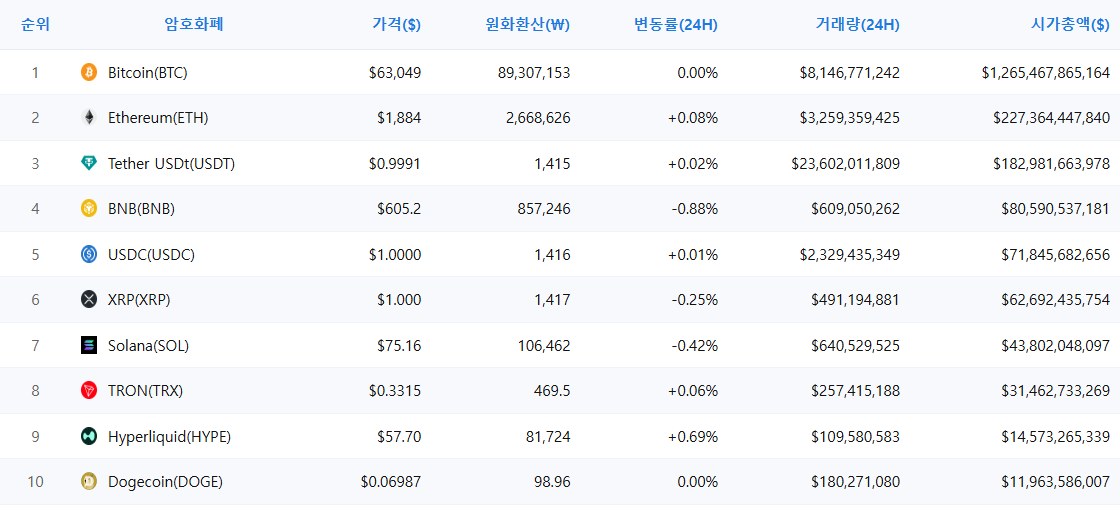The width and height of the screenshot is (1120, 514).
Task: Select Hyperliquid market cap $14,573,265,339
Action: 1056,437
